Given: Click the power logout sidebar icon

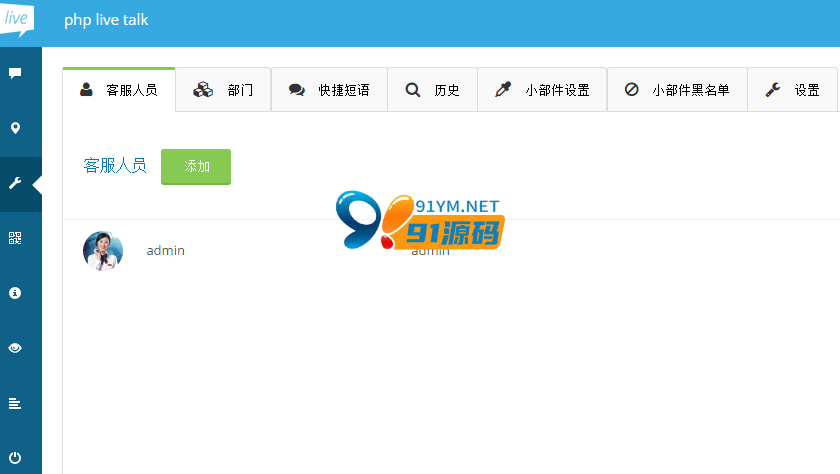Looking at the screenshot, I should (15, 458).
